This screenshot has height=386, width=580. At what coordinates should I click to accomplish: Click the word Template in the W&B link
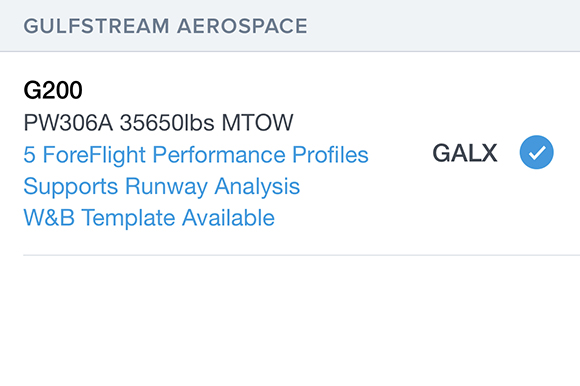pos(128,217)
